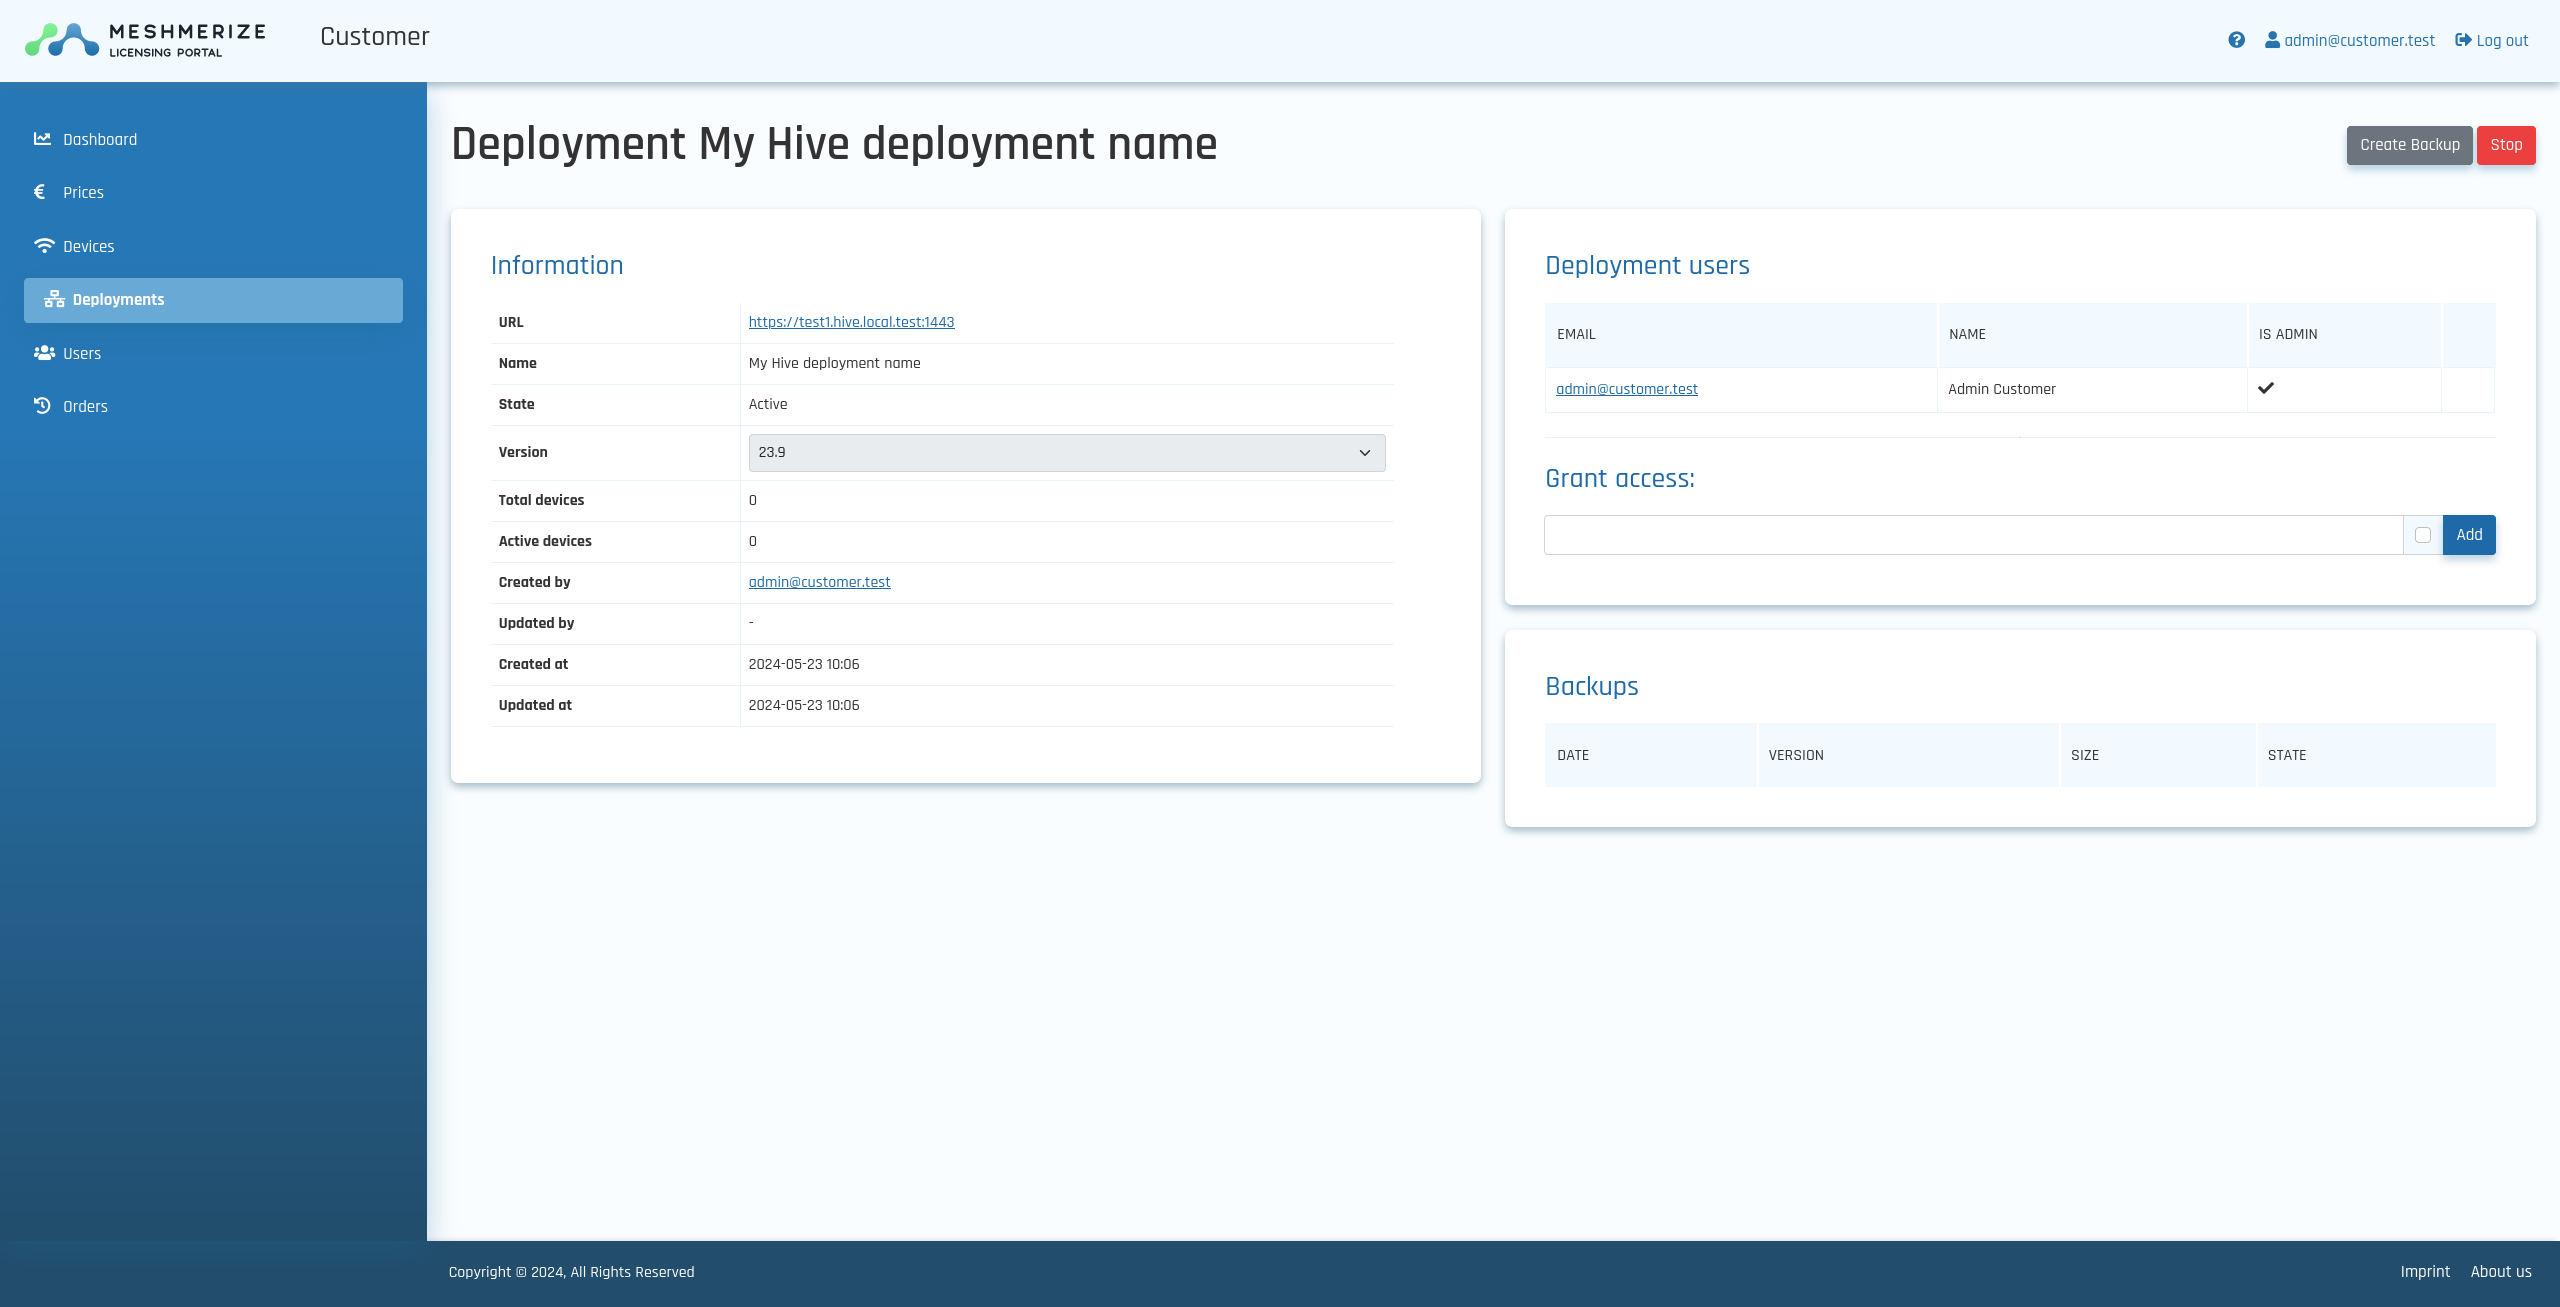
Task: Click the Devices wifi icon
Action: [x=44, y=246]
